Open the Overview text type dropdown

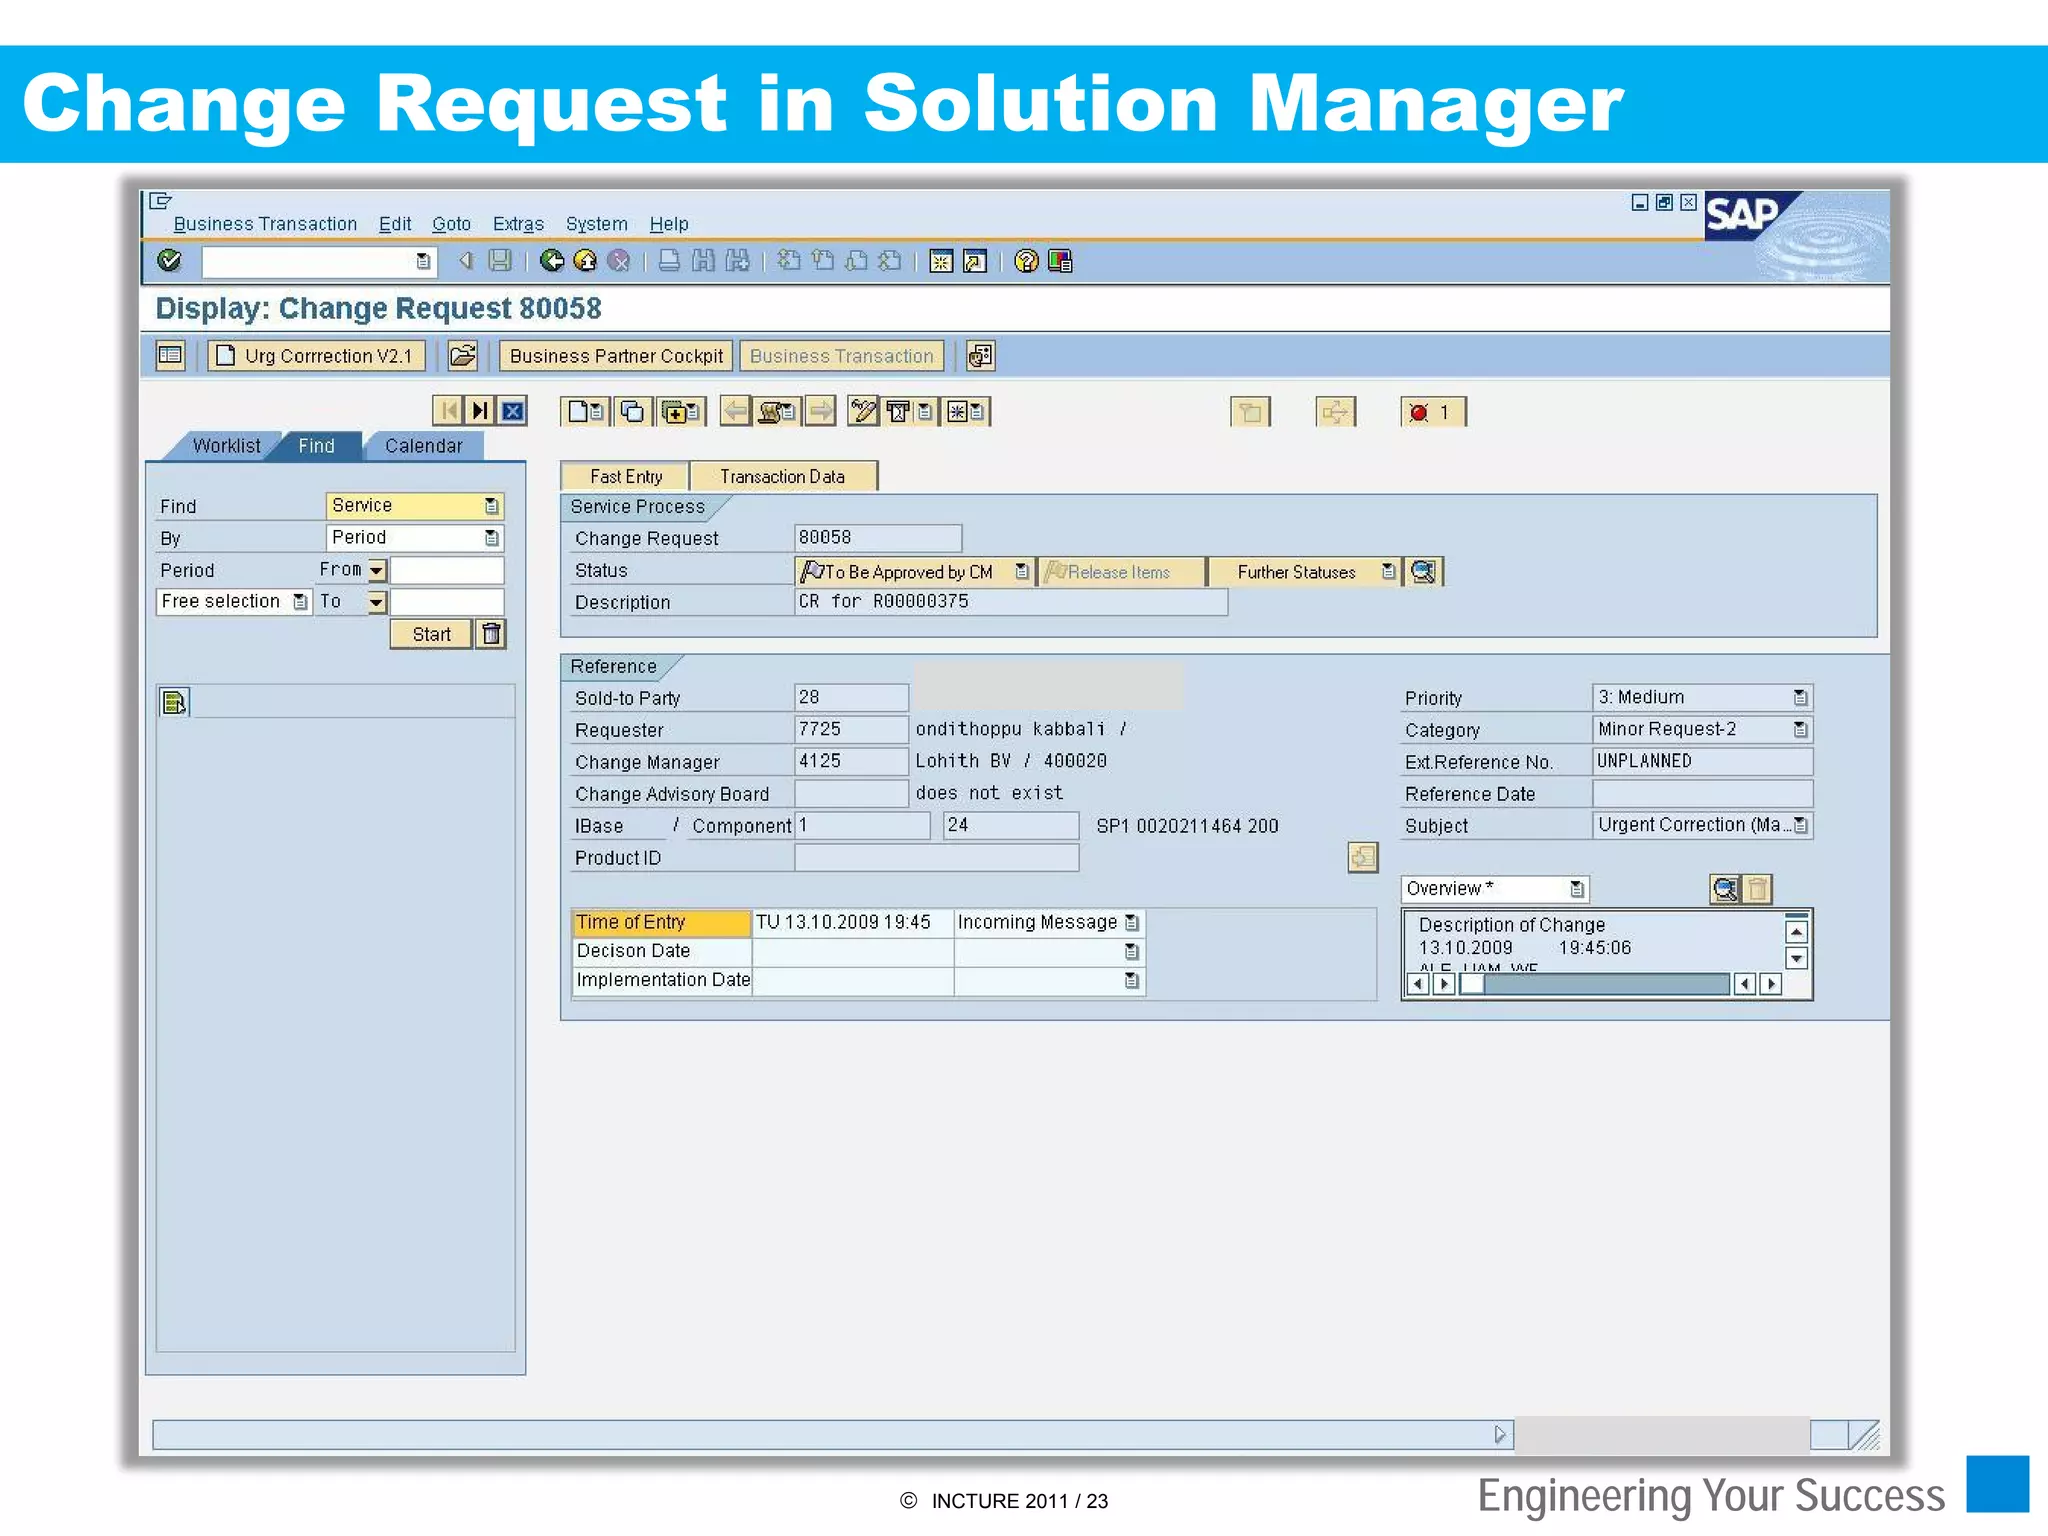1577,889
